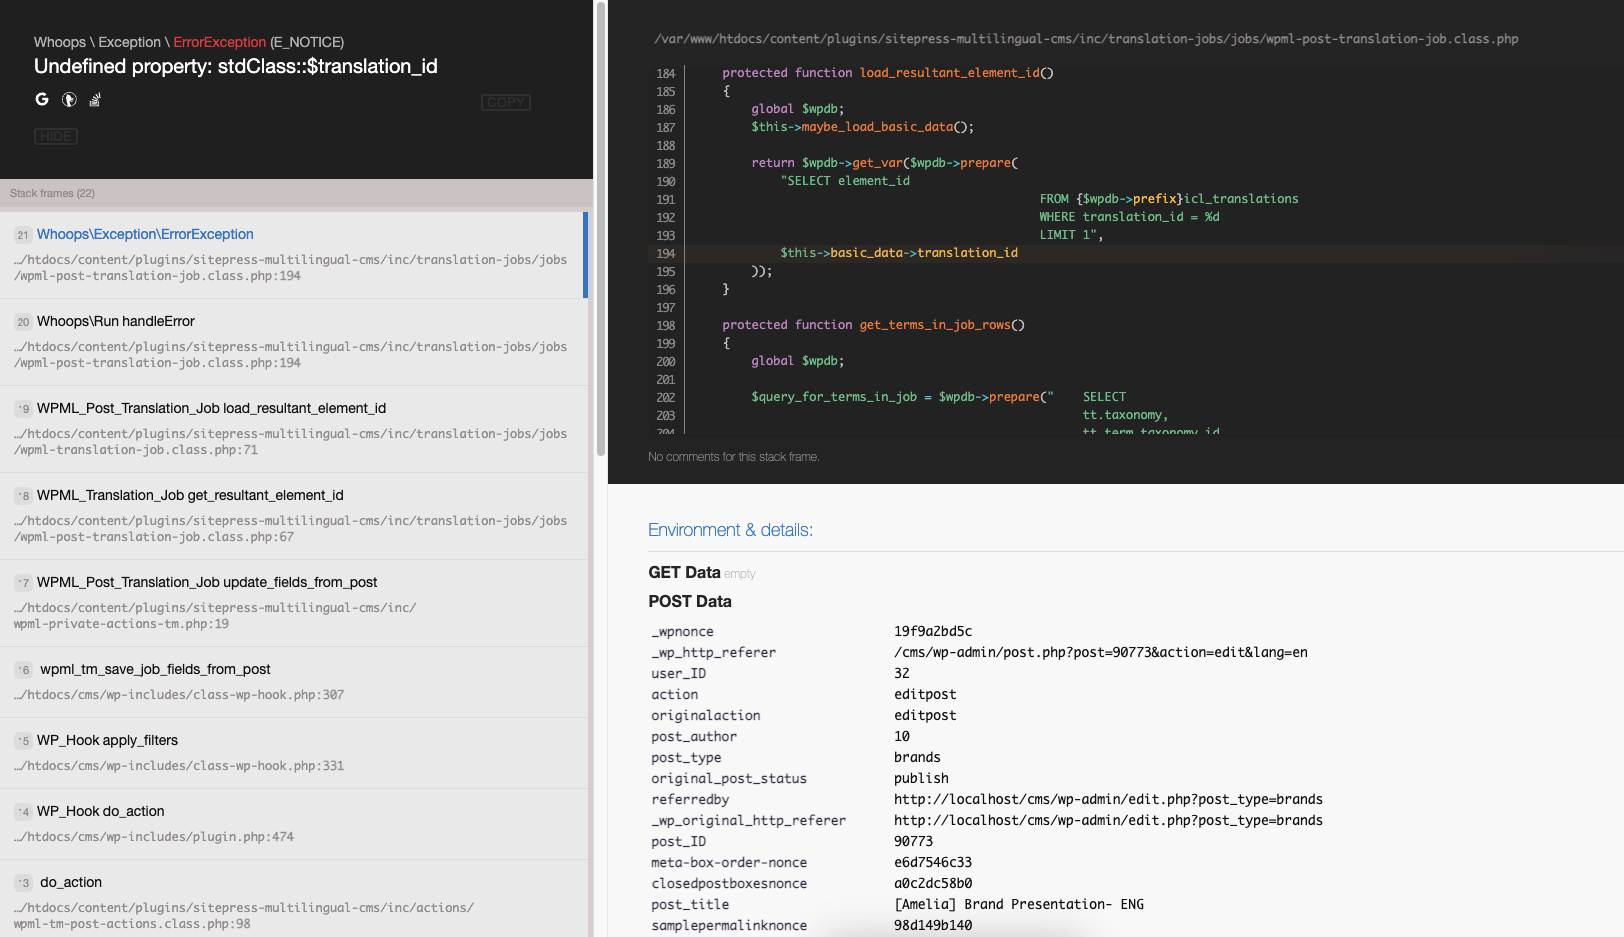Click the post_title value Brand Presentation

pyautogui.click(x=1019, y=904)
